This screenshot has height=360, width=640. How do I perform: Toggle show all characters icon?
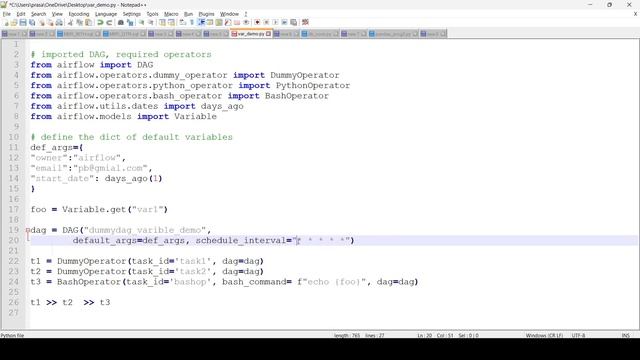click(x=192, y=22)
